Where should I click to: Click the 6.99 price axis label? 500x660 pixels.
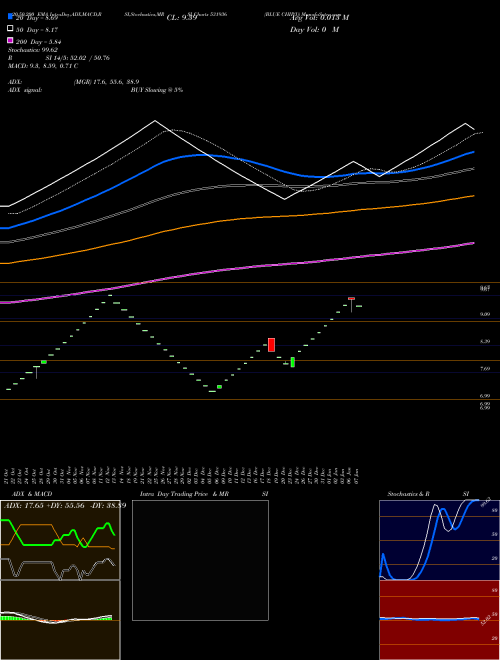pyautogui.click(x=485, y=396)
